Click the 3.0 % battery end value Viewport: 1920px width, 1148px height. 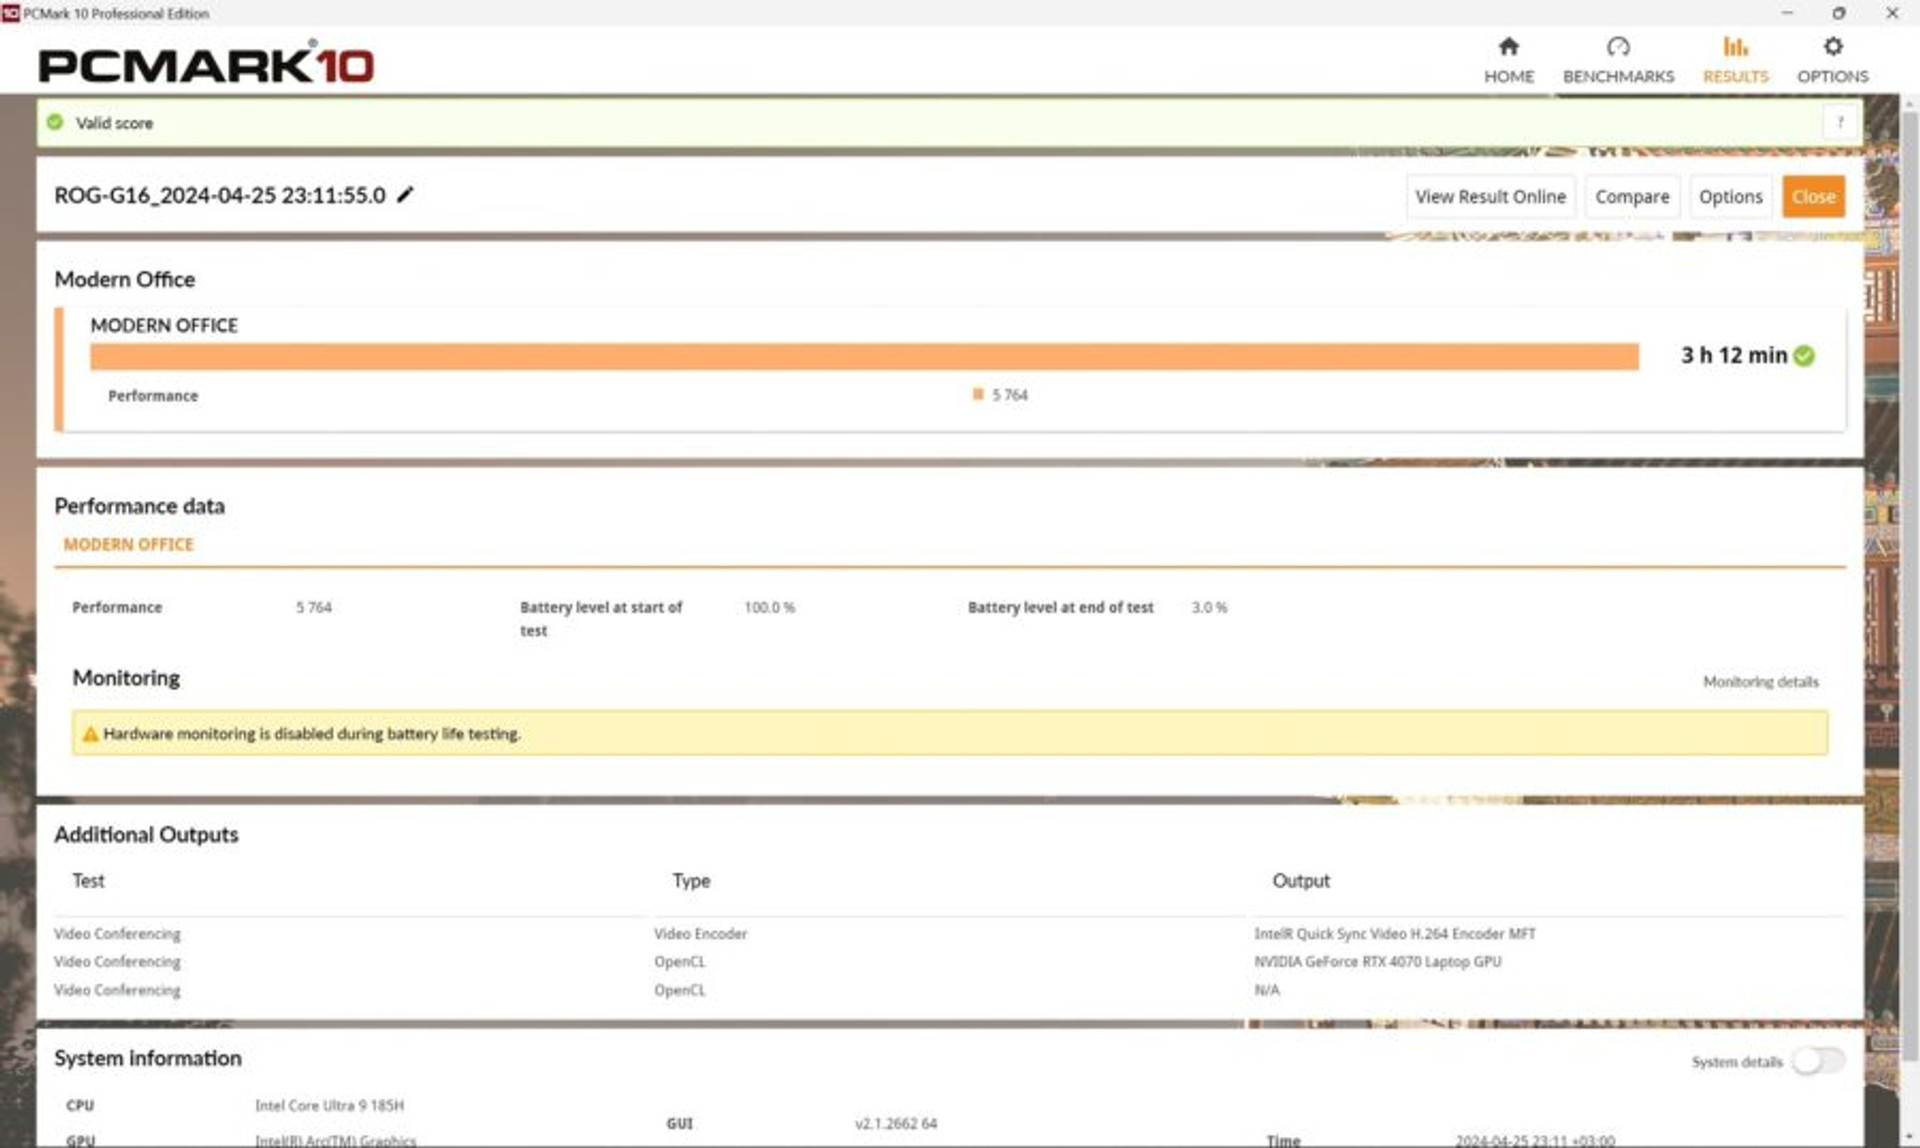[1209, 607]
